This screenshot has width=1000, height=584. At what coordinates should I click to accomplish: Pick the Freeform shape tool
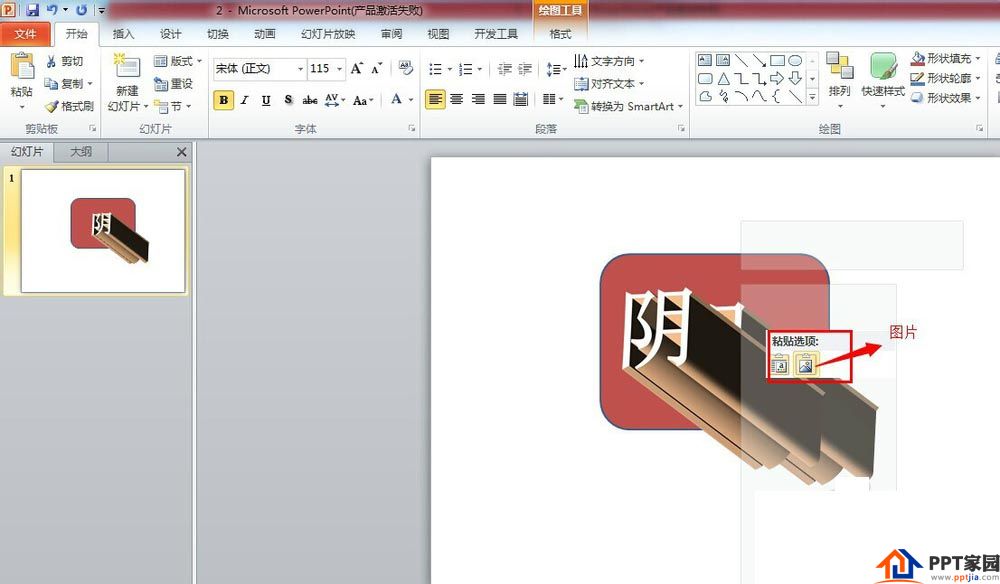click(705, 96)
